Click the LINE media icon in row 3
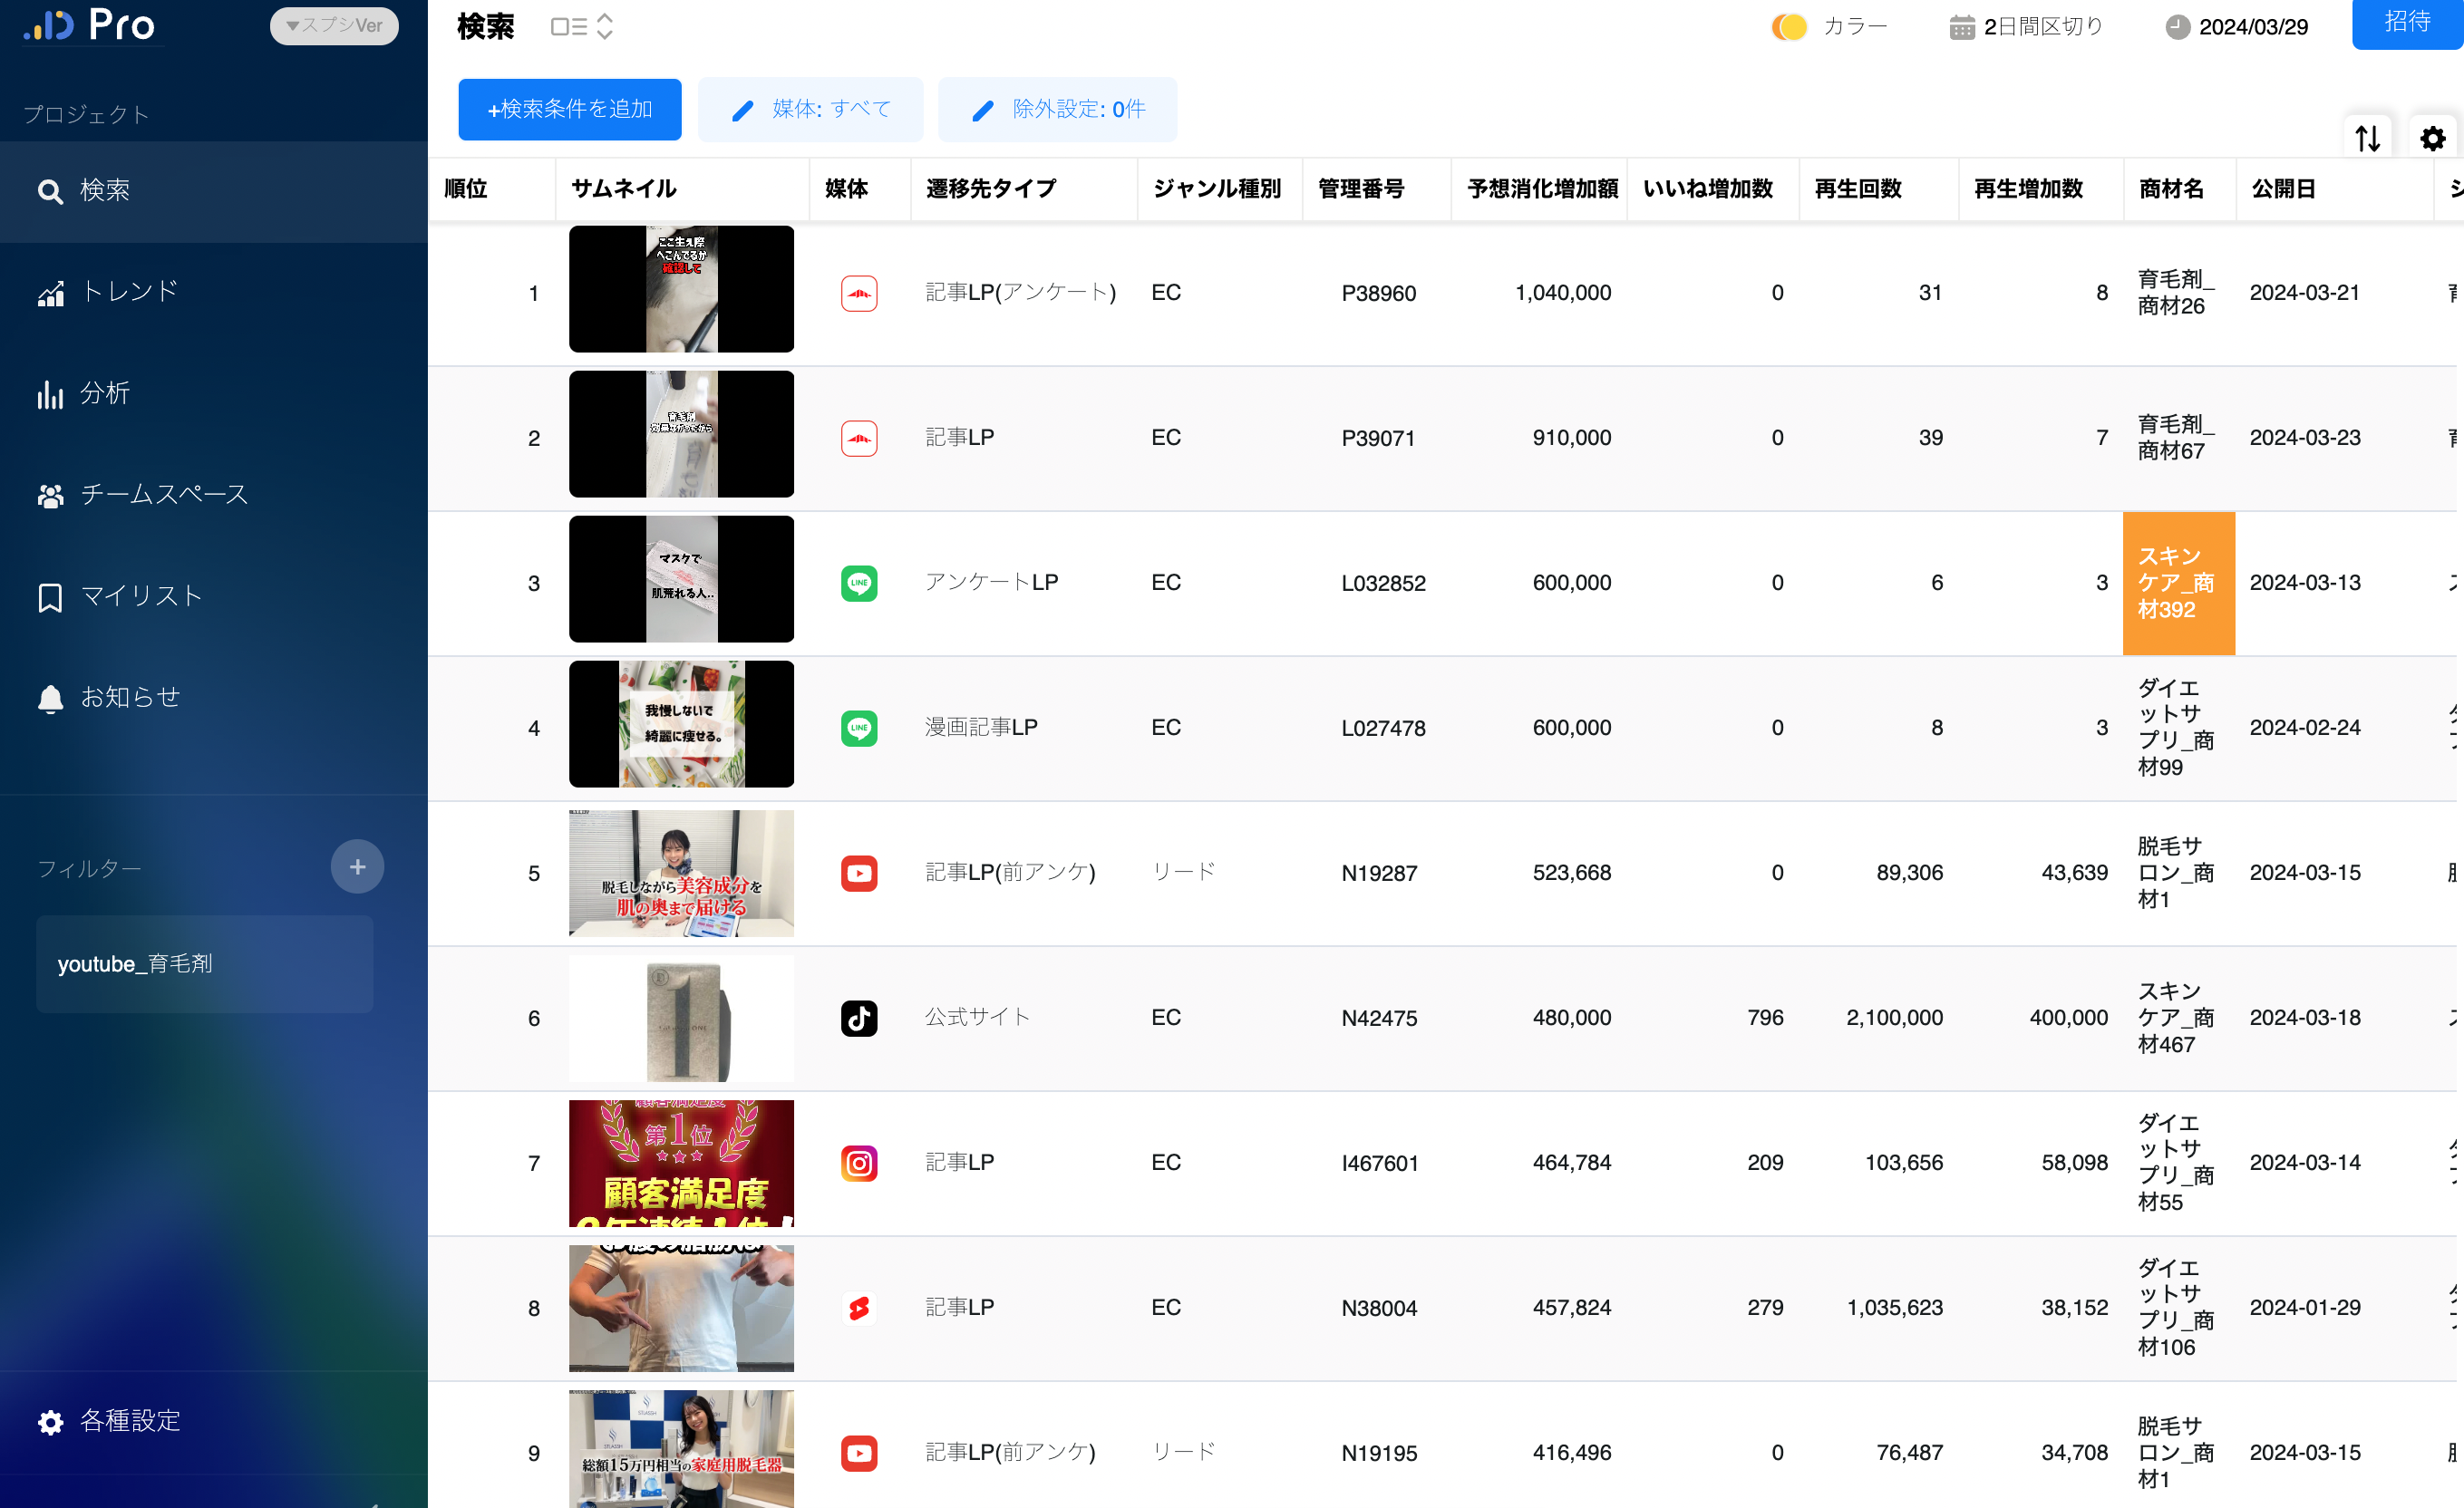 click(858, 583)
